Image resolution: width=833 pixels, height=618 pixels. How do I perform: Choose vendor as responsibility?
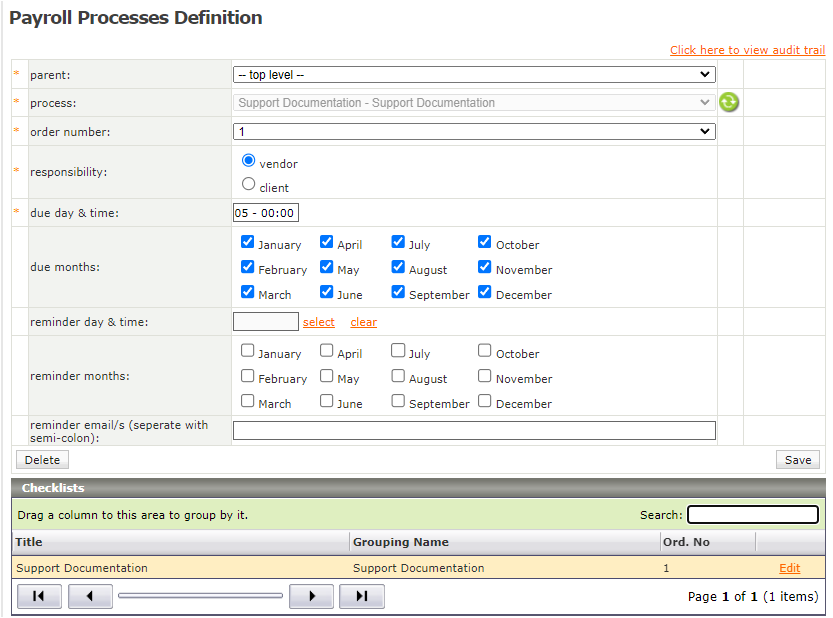pos(249,160)
